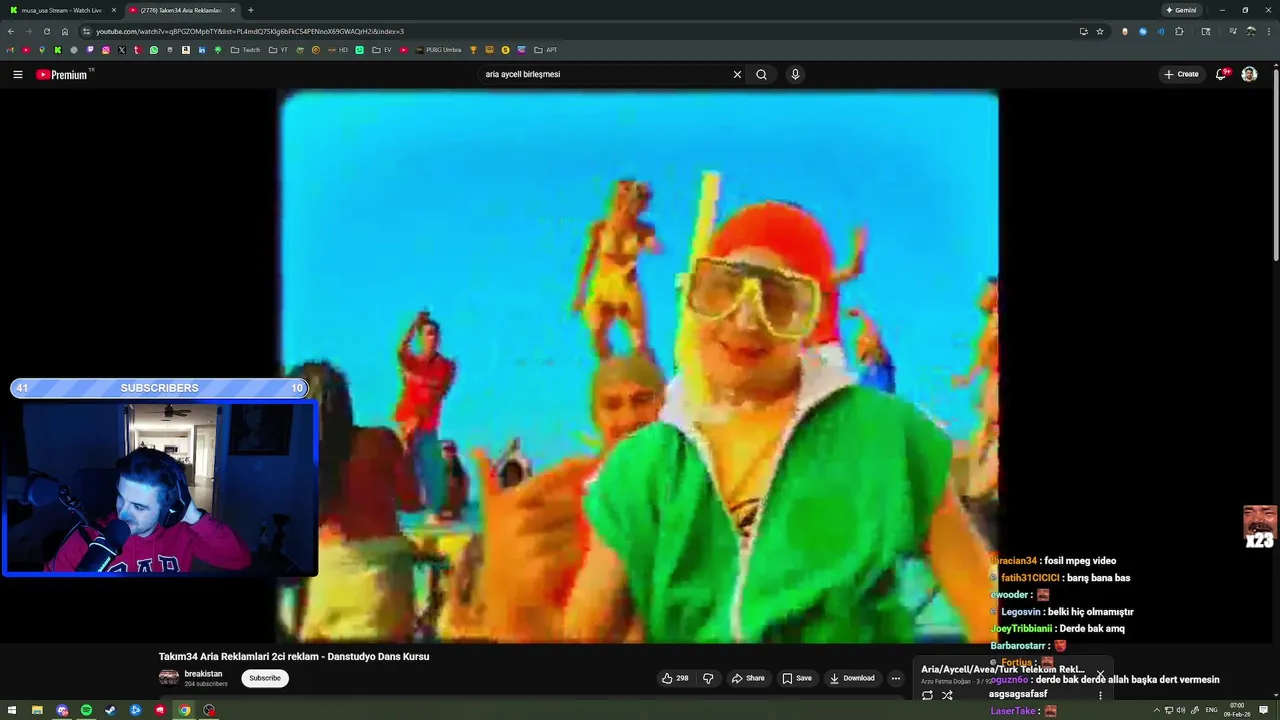Open the Windows Start menu
Image resolution: width=1280 pixels, height=720 pixels.
point(12,710)
